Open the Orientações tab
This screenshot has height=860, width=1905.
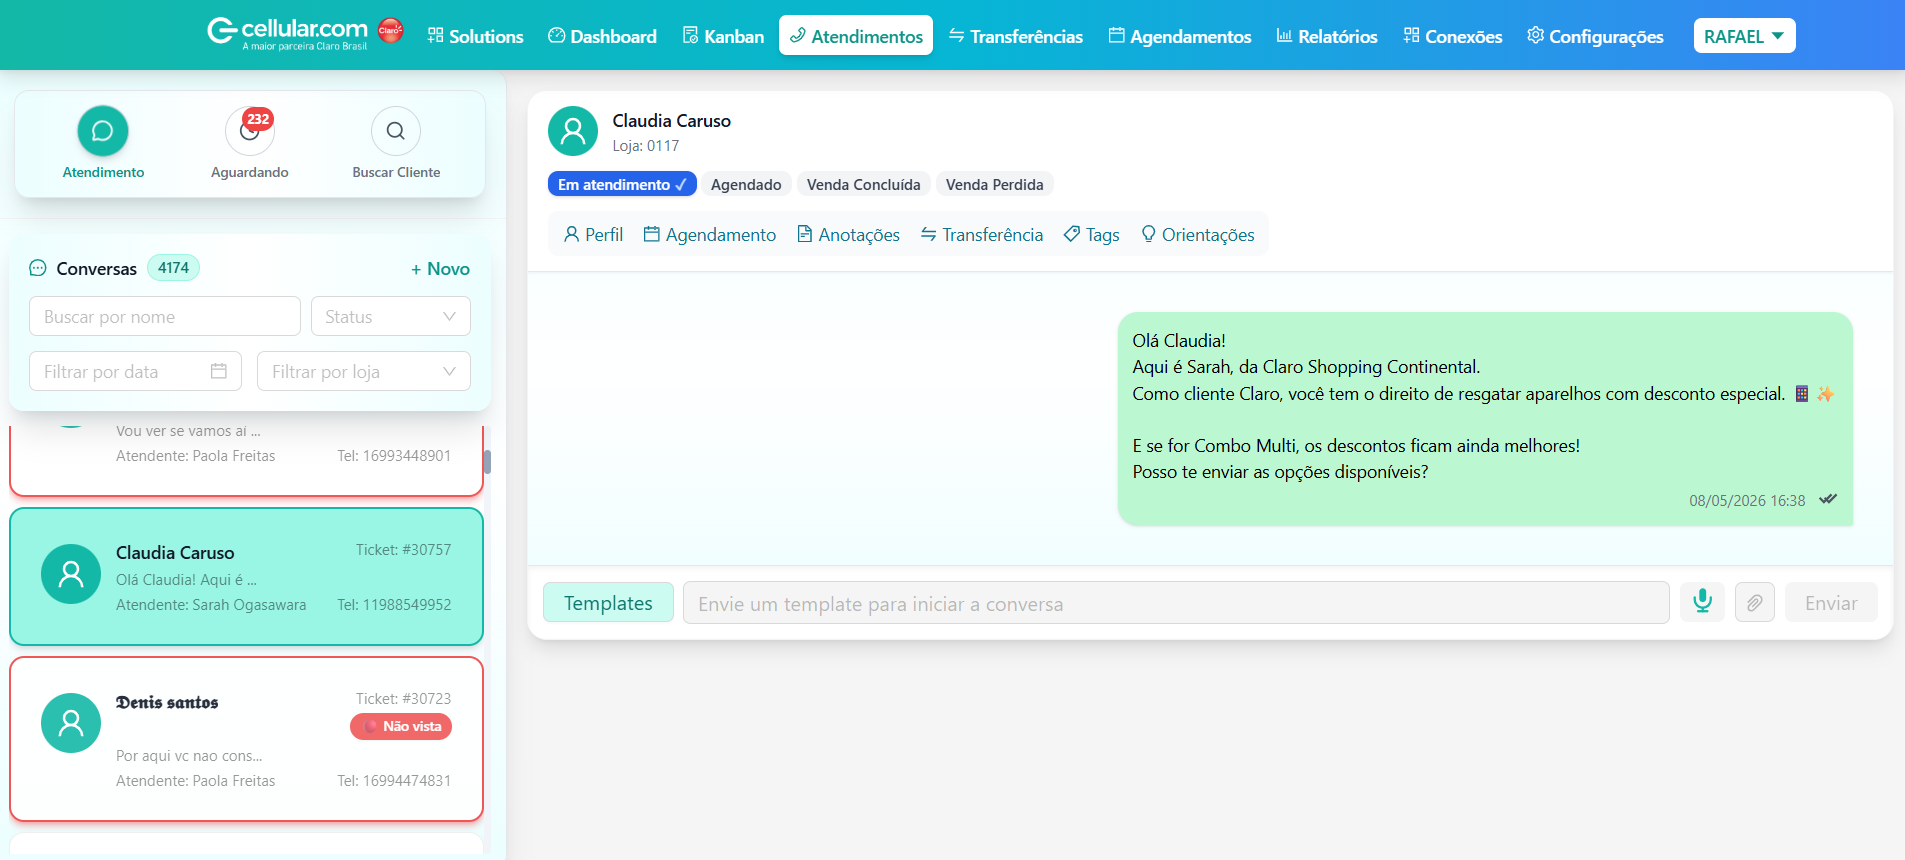pos(1198,234)
